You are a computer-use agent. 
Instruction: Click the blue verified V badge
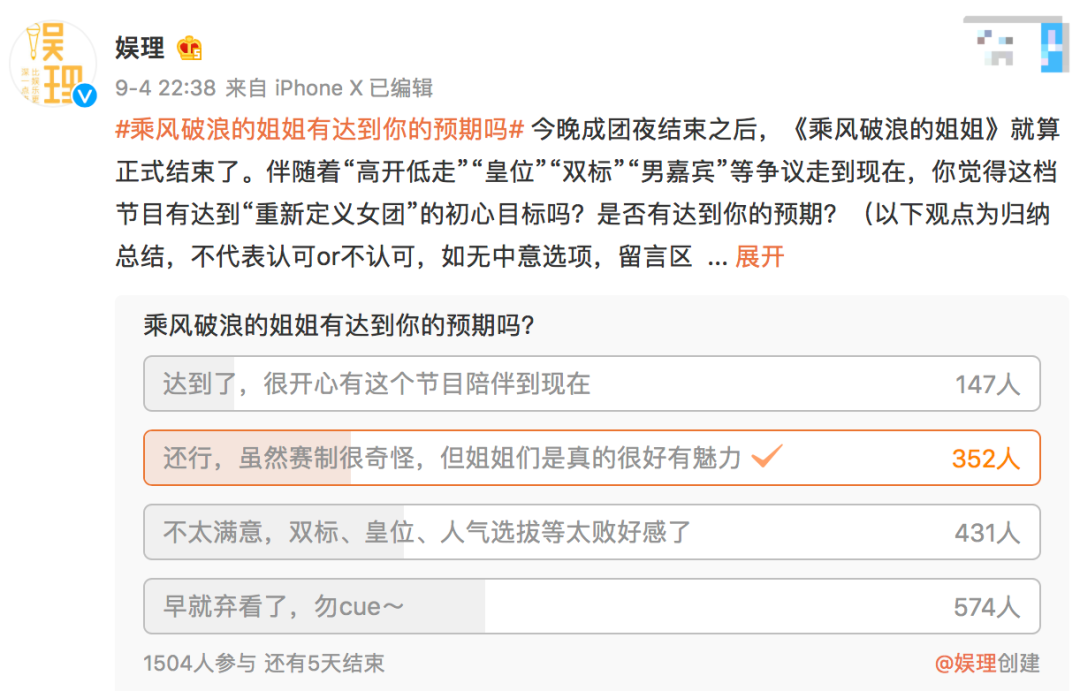[x=85, y=95]
